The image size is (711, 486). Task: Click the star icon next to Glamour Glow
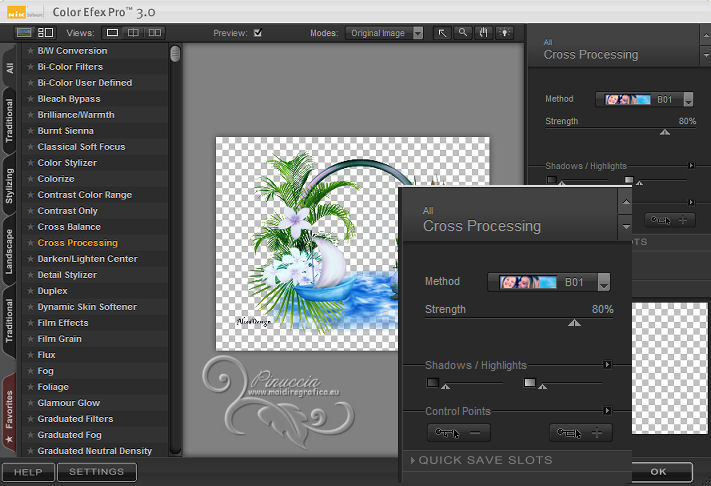30,403
